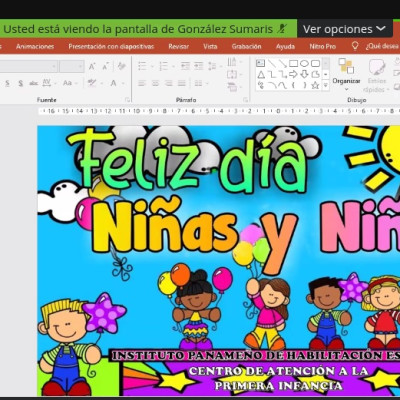This screenshot has height=400, width=400.
Task: Switch to the Vista tab
Action: point(210,46)
